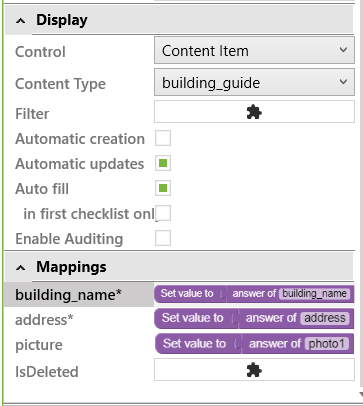This screenshot has width=363, height=406.
Task: Click the Filter property label
Action: 32,114
